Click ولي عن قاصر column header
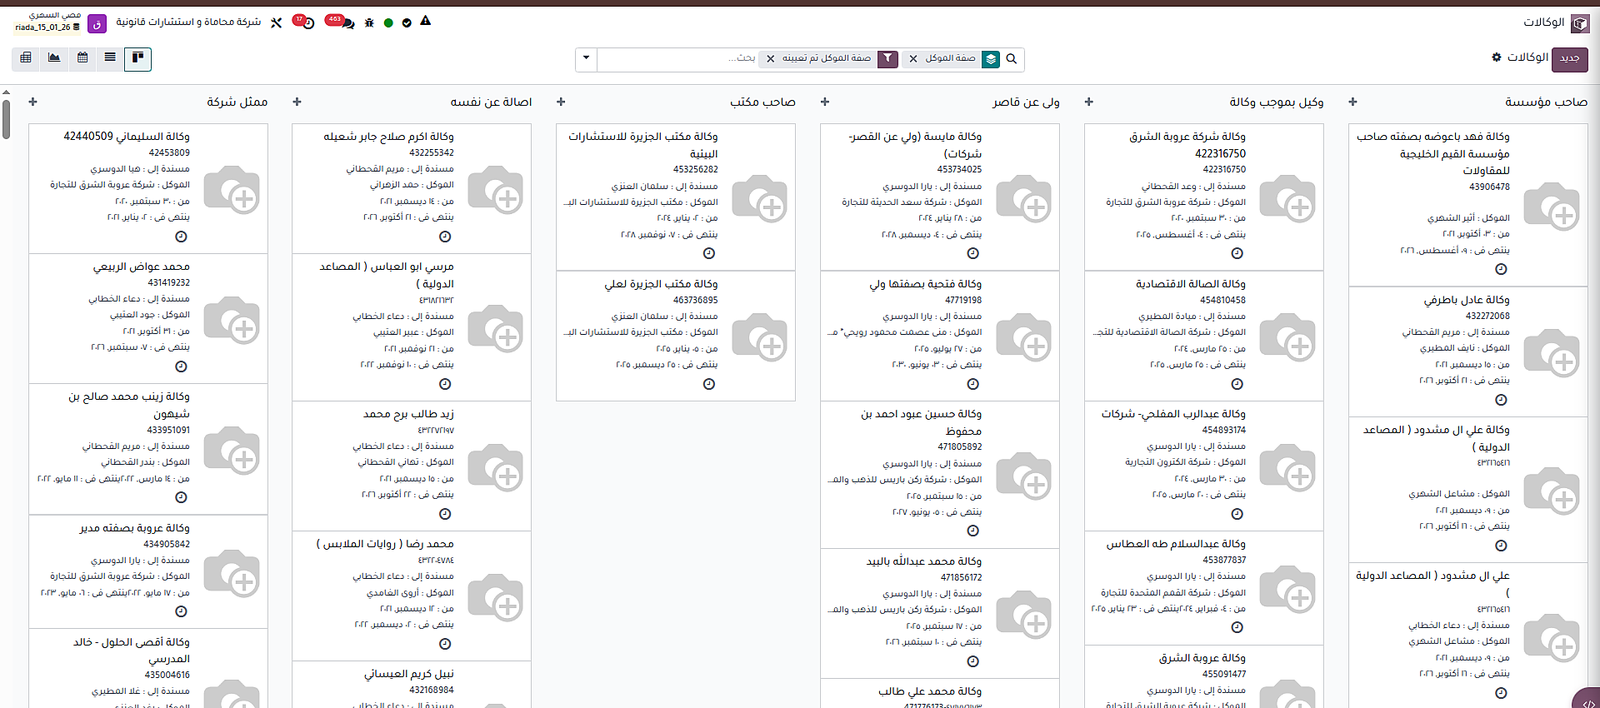The image size is (1600, 708). click(1026, 102)
